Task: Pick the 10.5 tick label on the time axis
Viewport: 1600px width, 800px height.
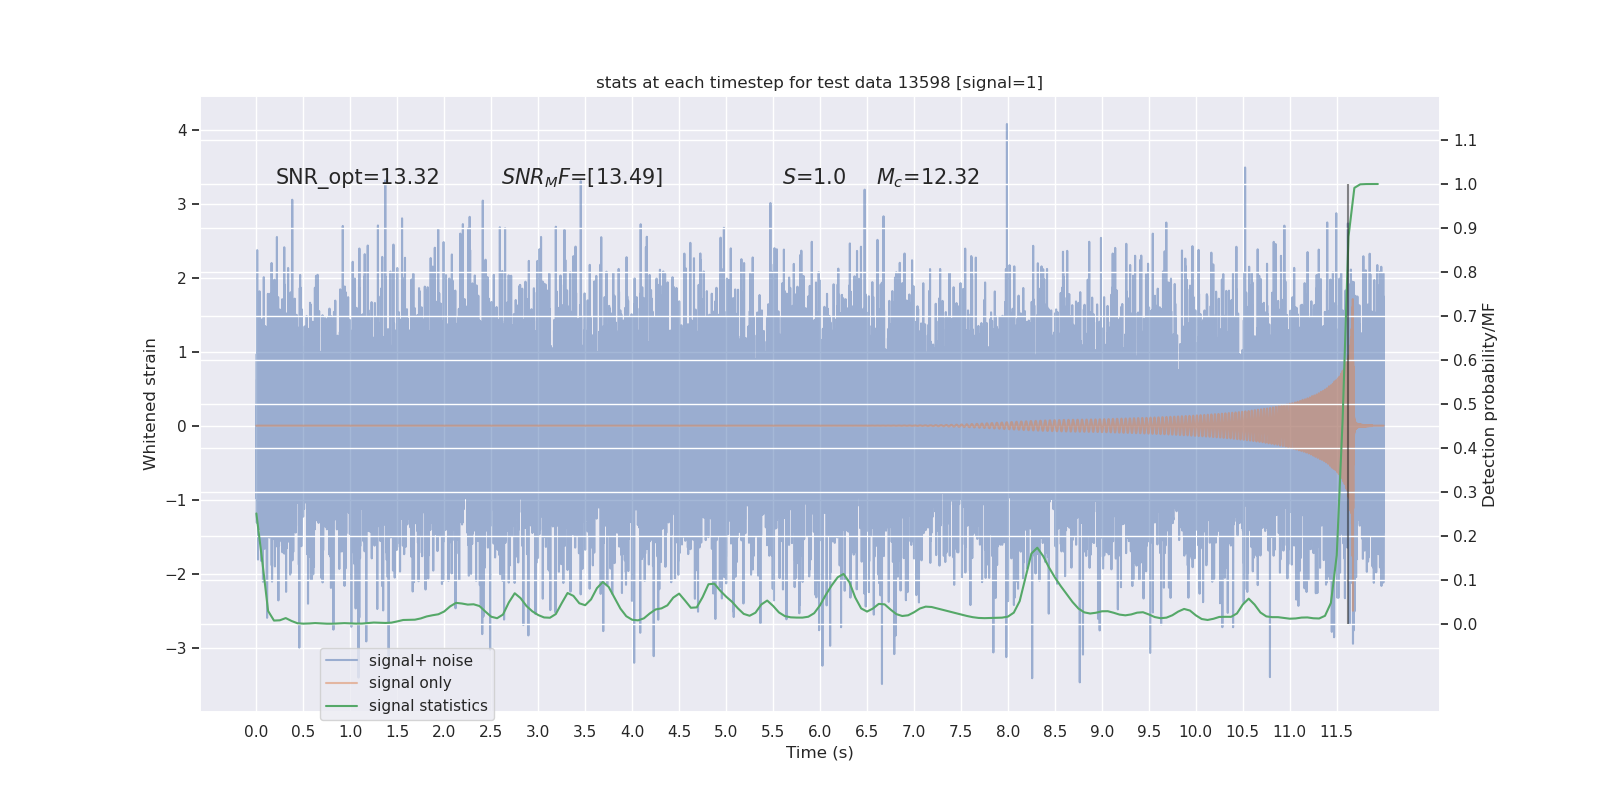Action: click(x=1243, y=732)
